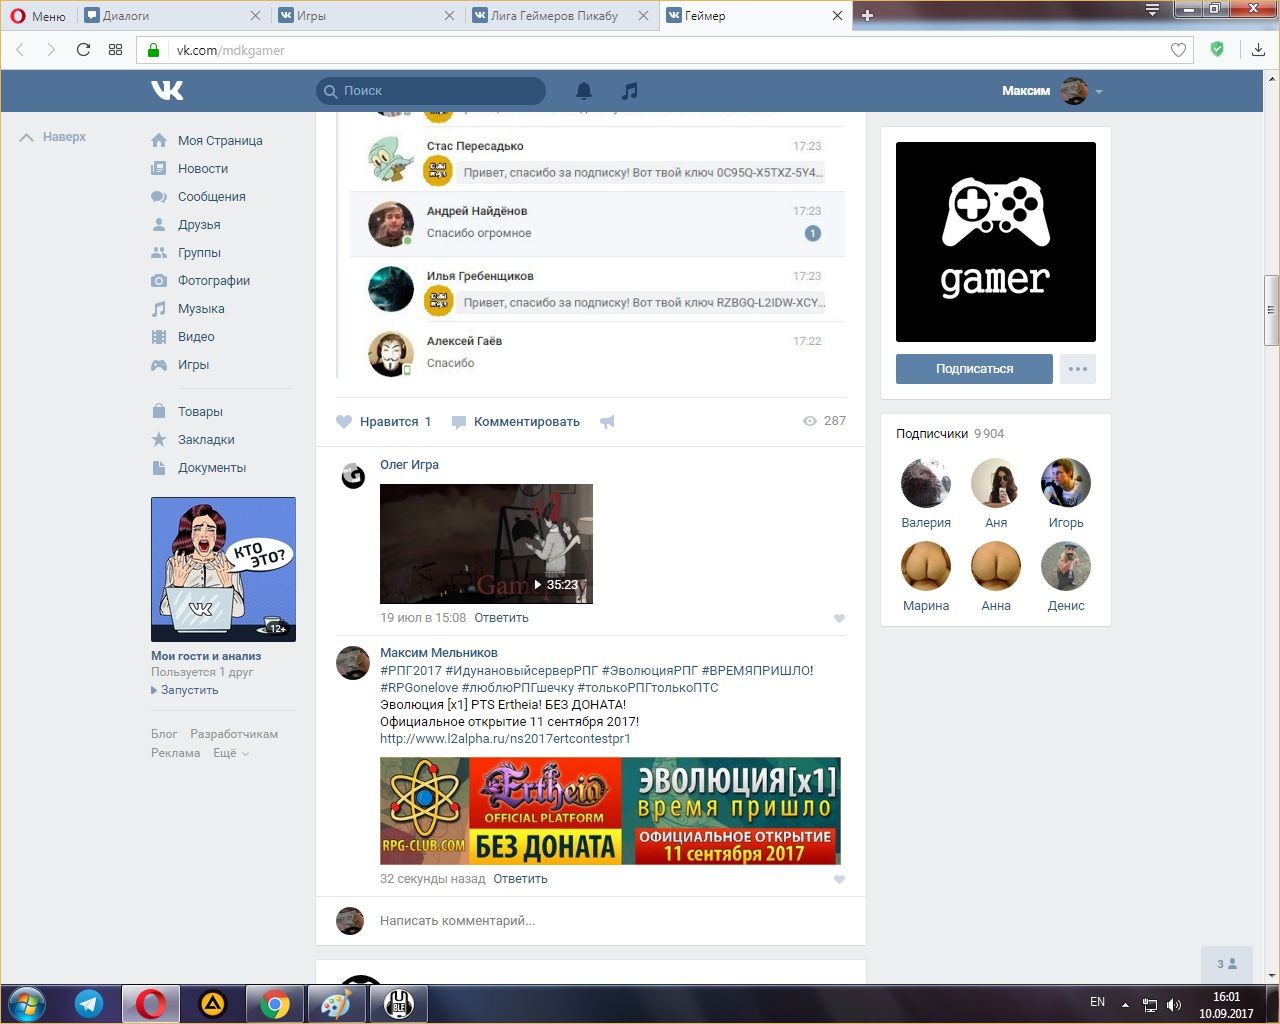
Task: Click Комментировать under the post
Action: point(516,422)
